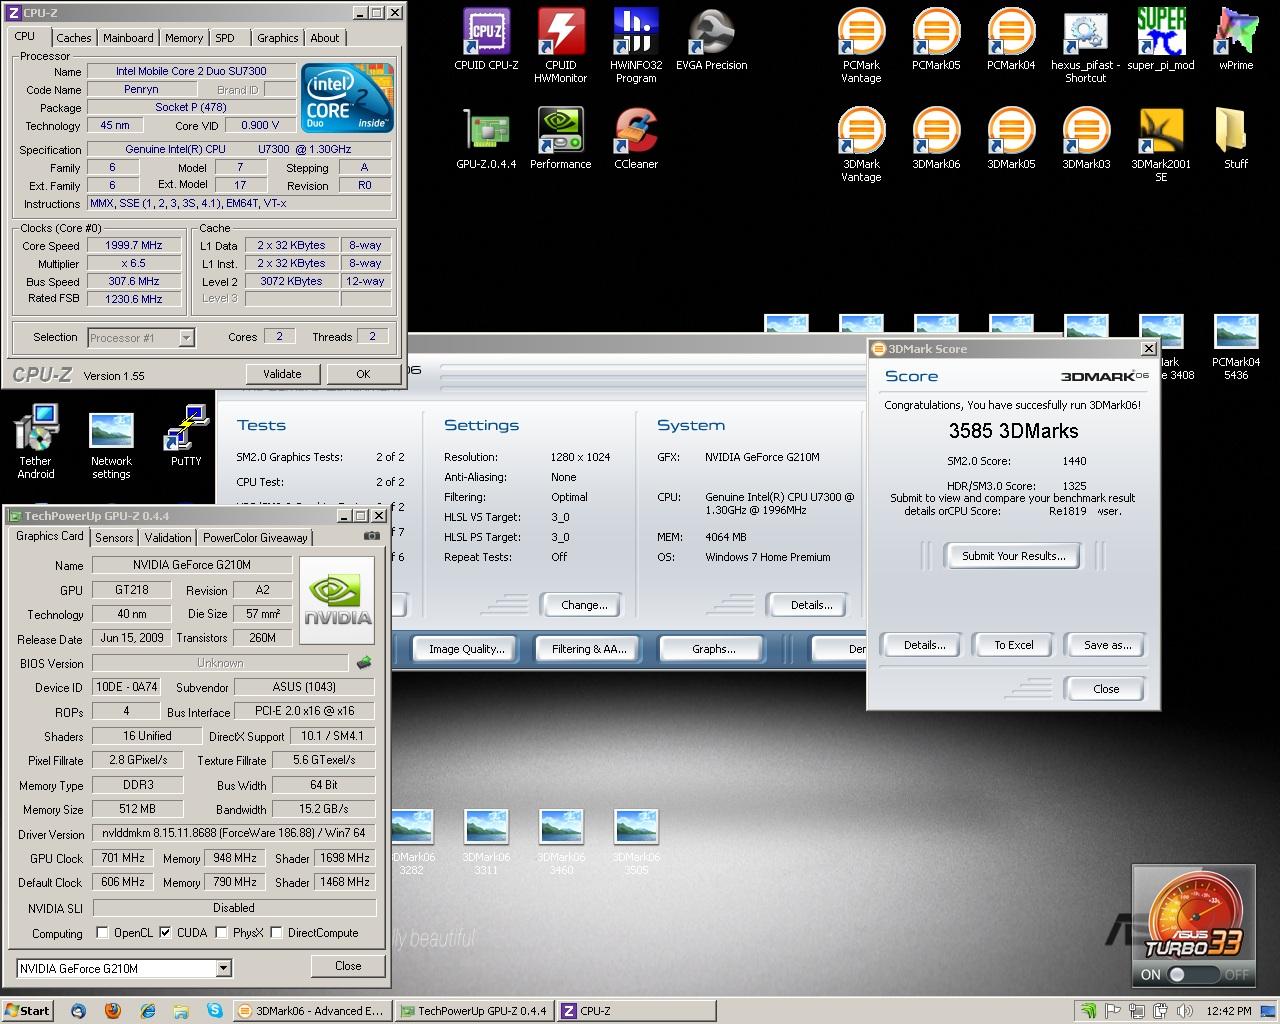Click Details button in 3DMark Score dialog

coord(924,645)
